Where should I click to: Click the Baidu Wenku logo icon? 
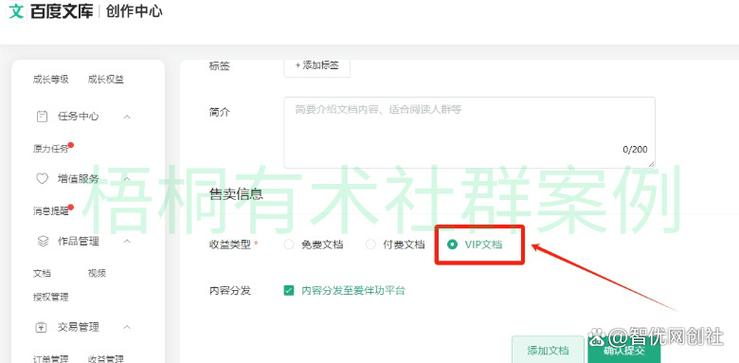16,11
